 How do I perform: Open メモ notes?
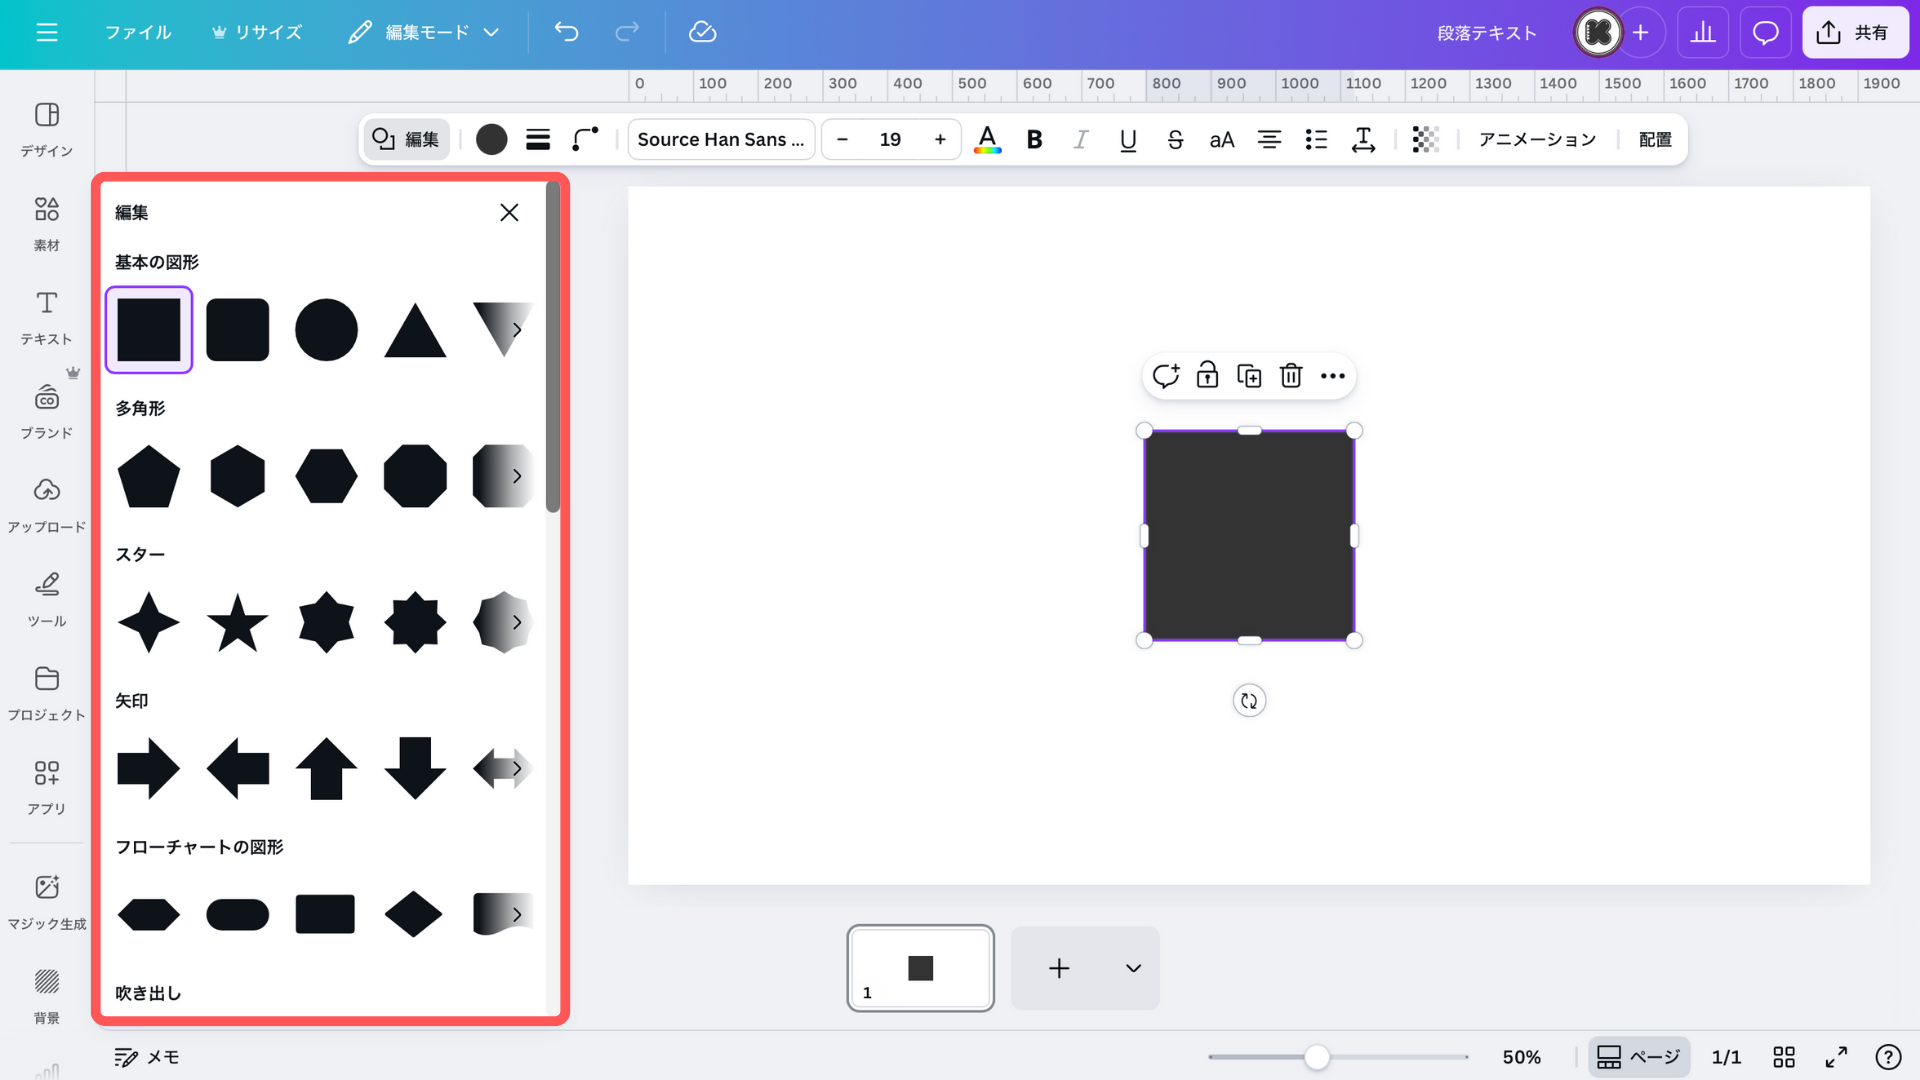click(146, 1057)
